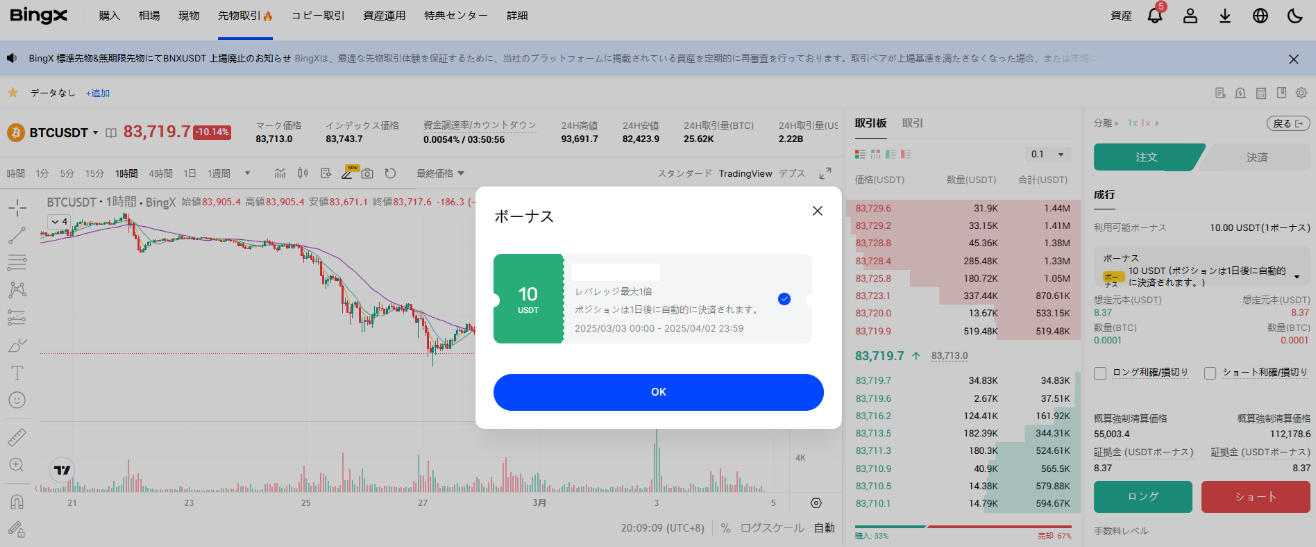The image size is (1316, 547).
Task: Open the spot menu item
Action: point(188,16)
